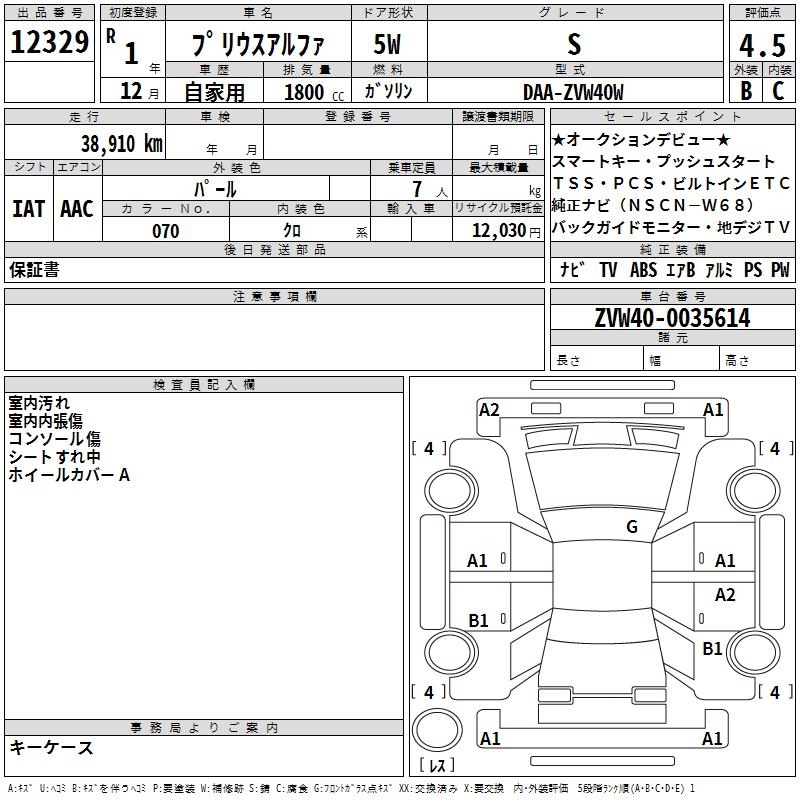Viewport: 800px width, 800px height.
Task: Select the 長さ dimension field
Action: 597,360
